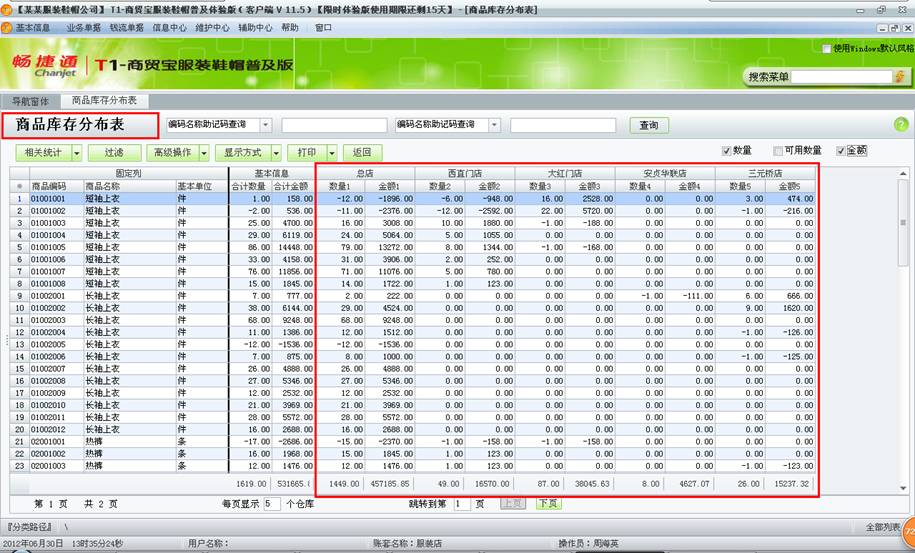
Task: Click the 查询 button
Action: [649, 125]
